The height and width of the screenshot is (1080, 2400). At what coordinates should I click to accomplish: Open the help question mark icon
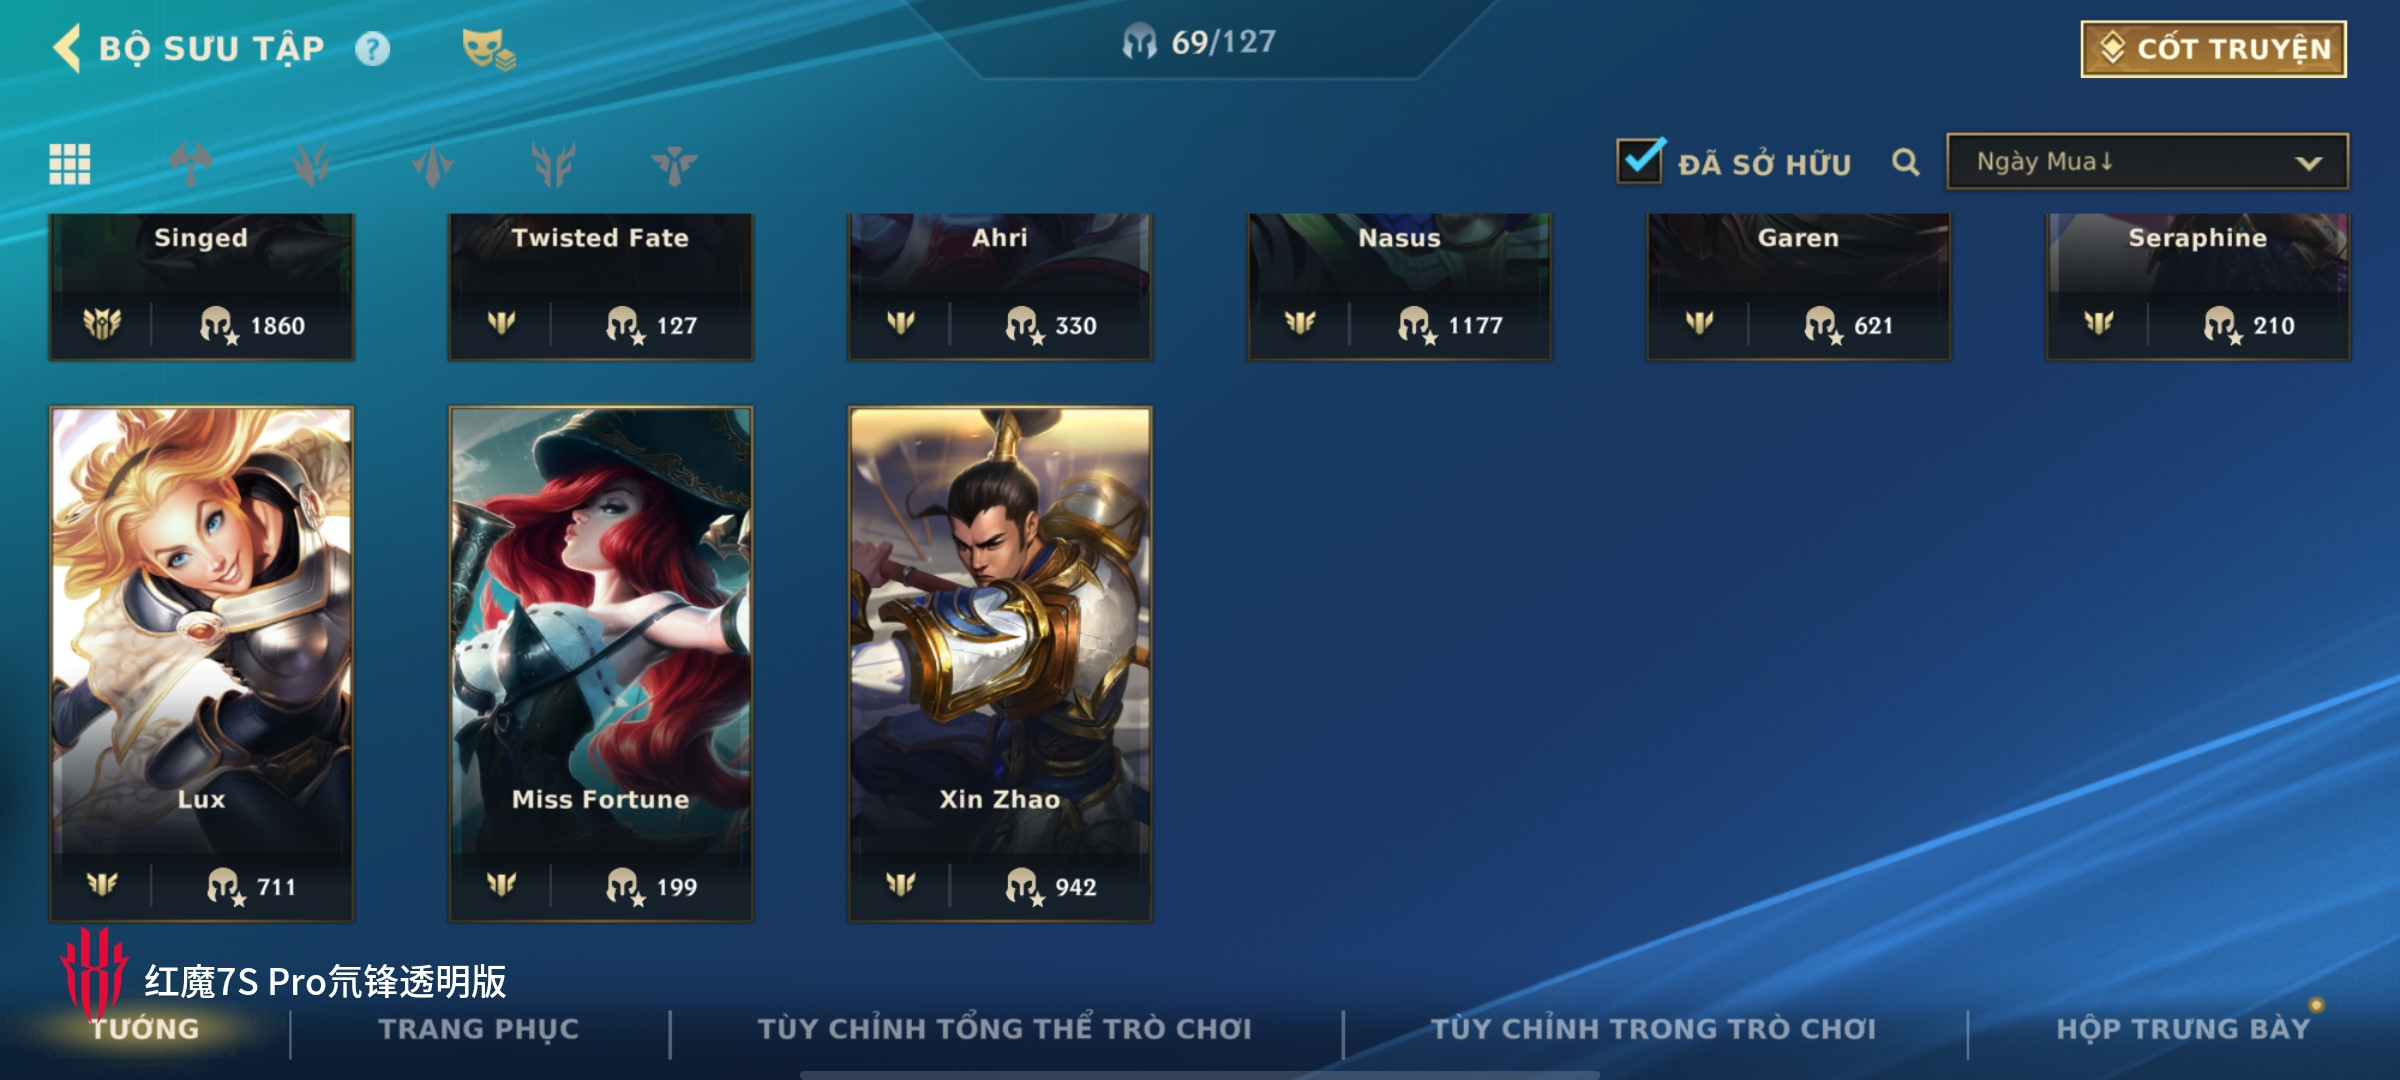coord(373,49)
